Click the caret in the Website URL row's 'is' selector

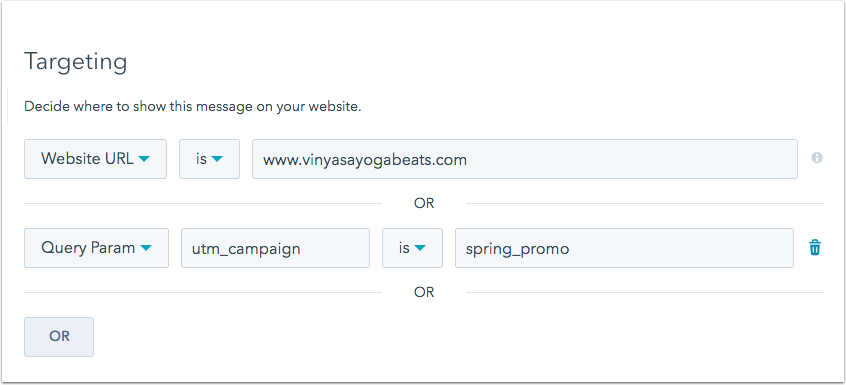(216, 159)
